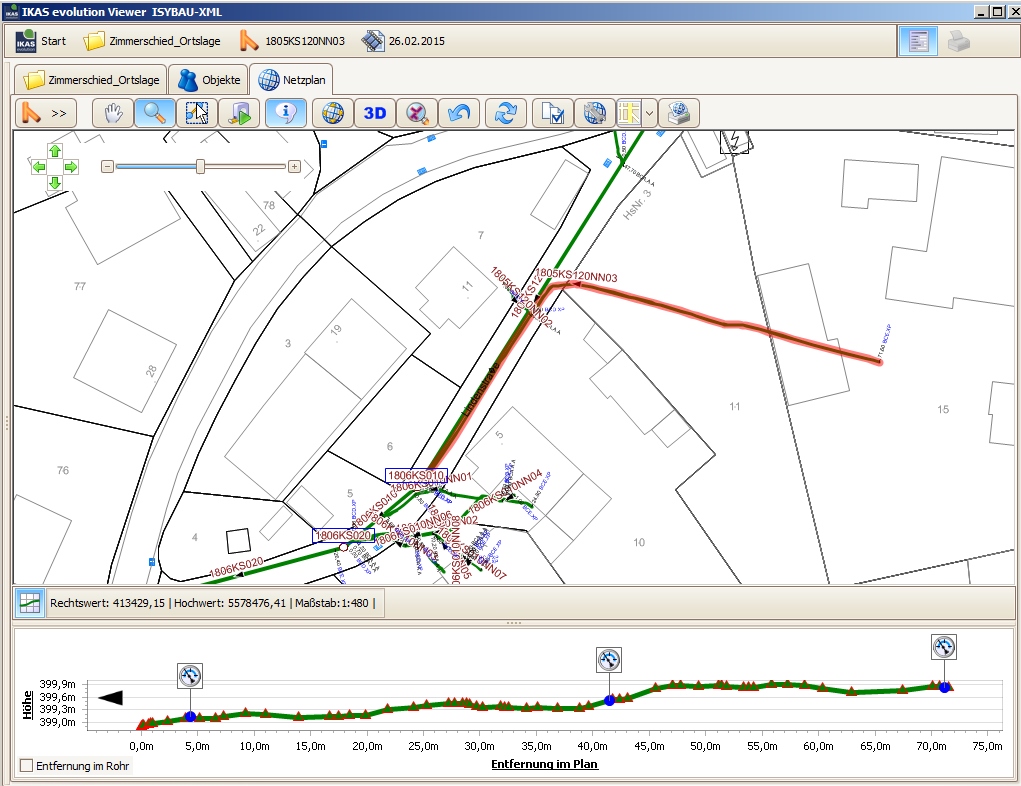1021x786 pixels.
Task: Enable the Entfernung im Rohr checkbox
Action: 27,766
